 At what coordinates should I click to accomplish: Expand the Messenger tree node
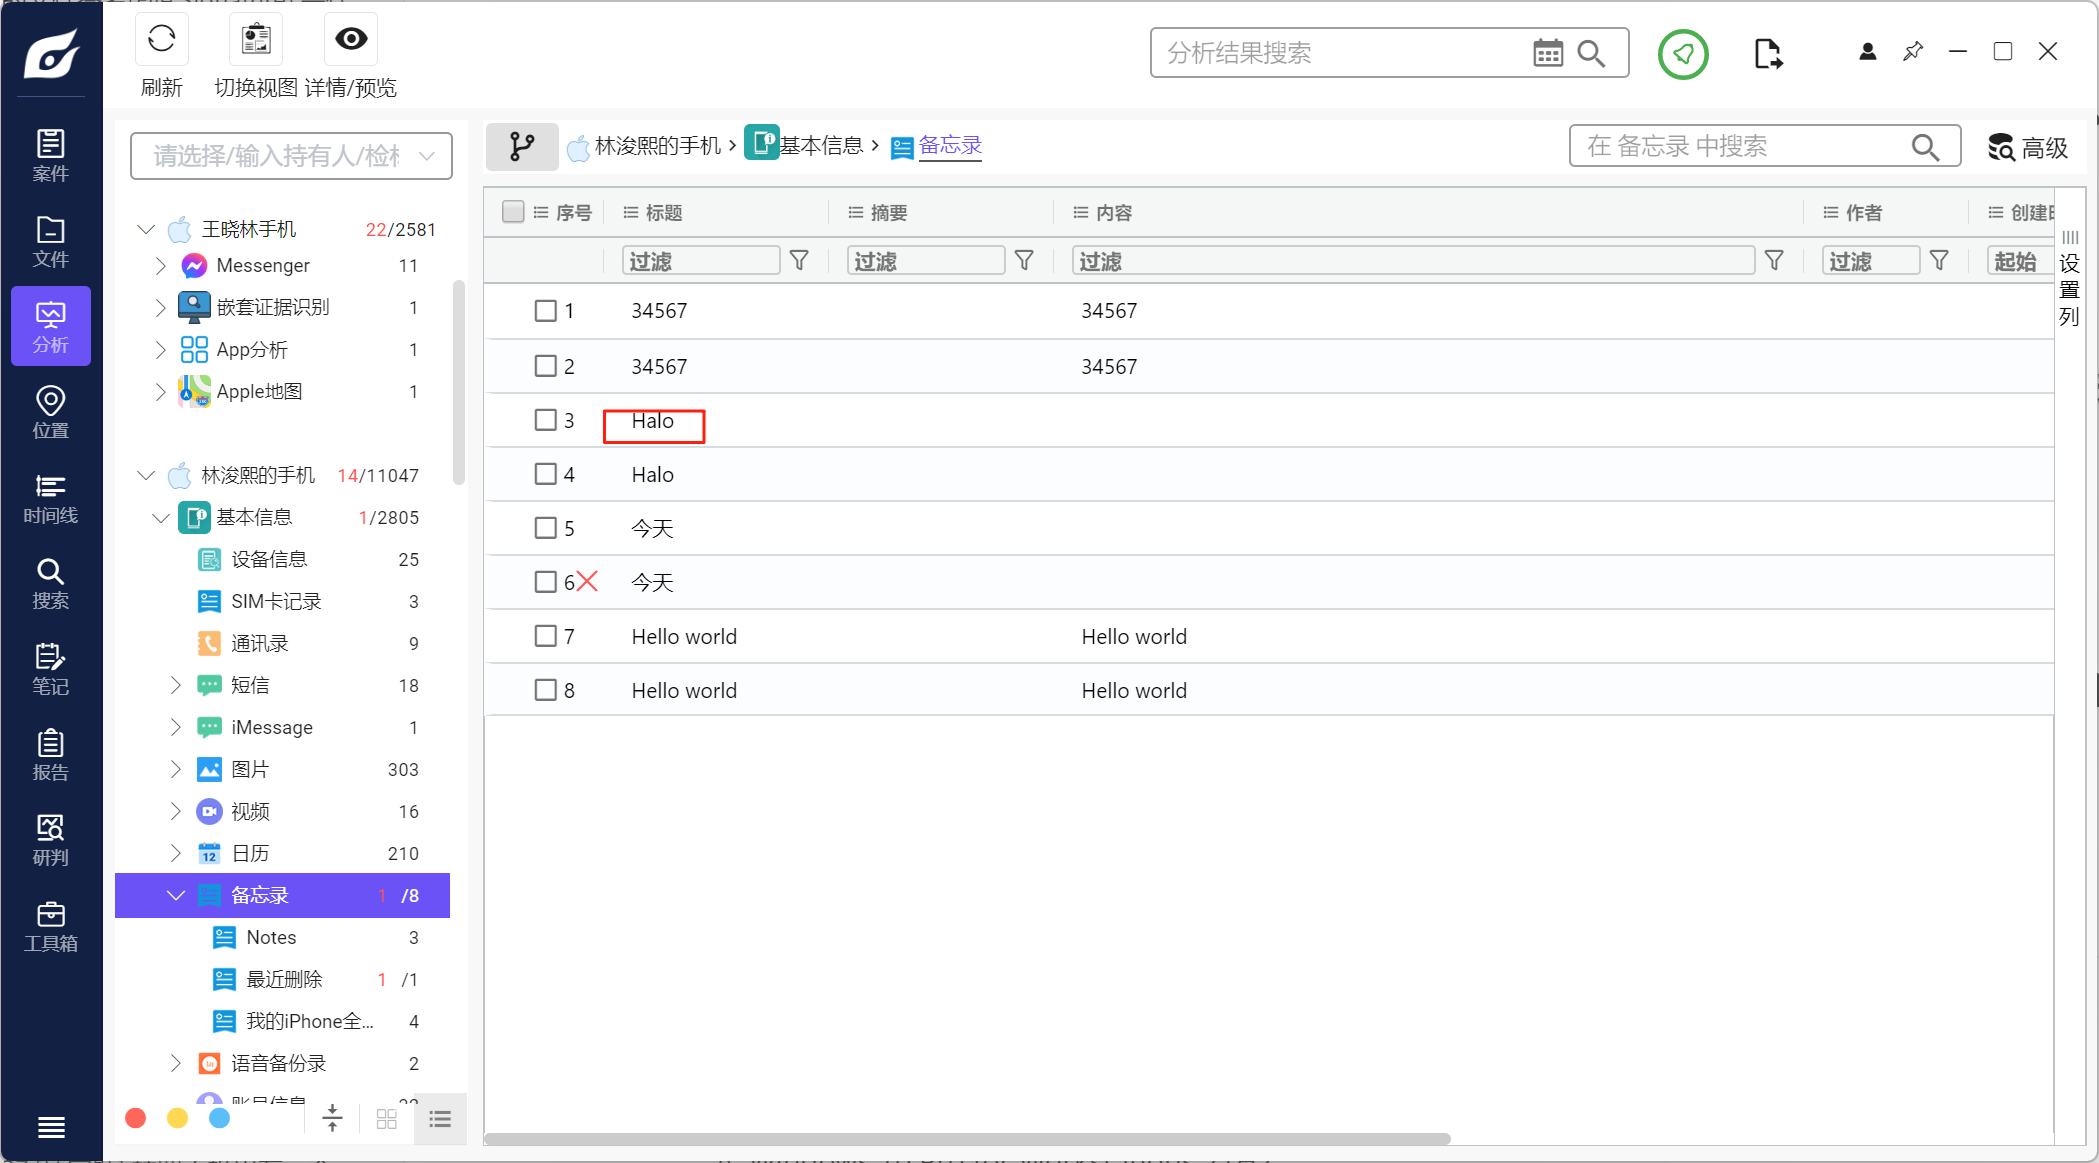160,266
